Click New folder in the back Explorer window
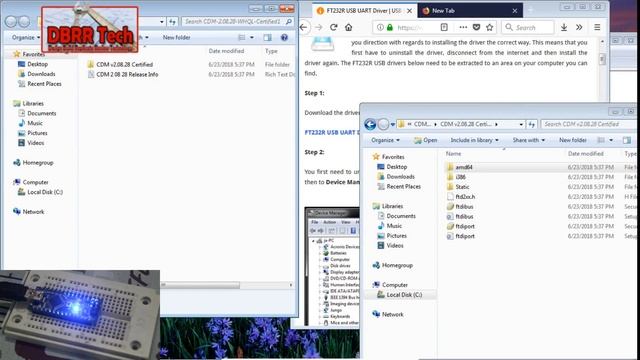This screenshot has height=360, width=640. 176,37
